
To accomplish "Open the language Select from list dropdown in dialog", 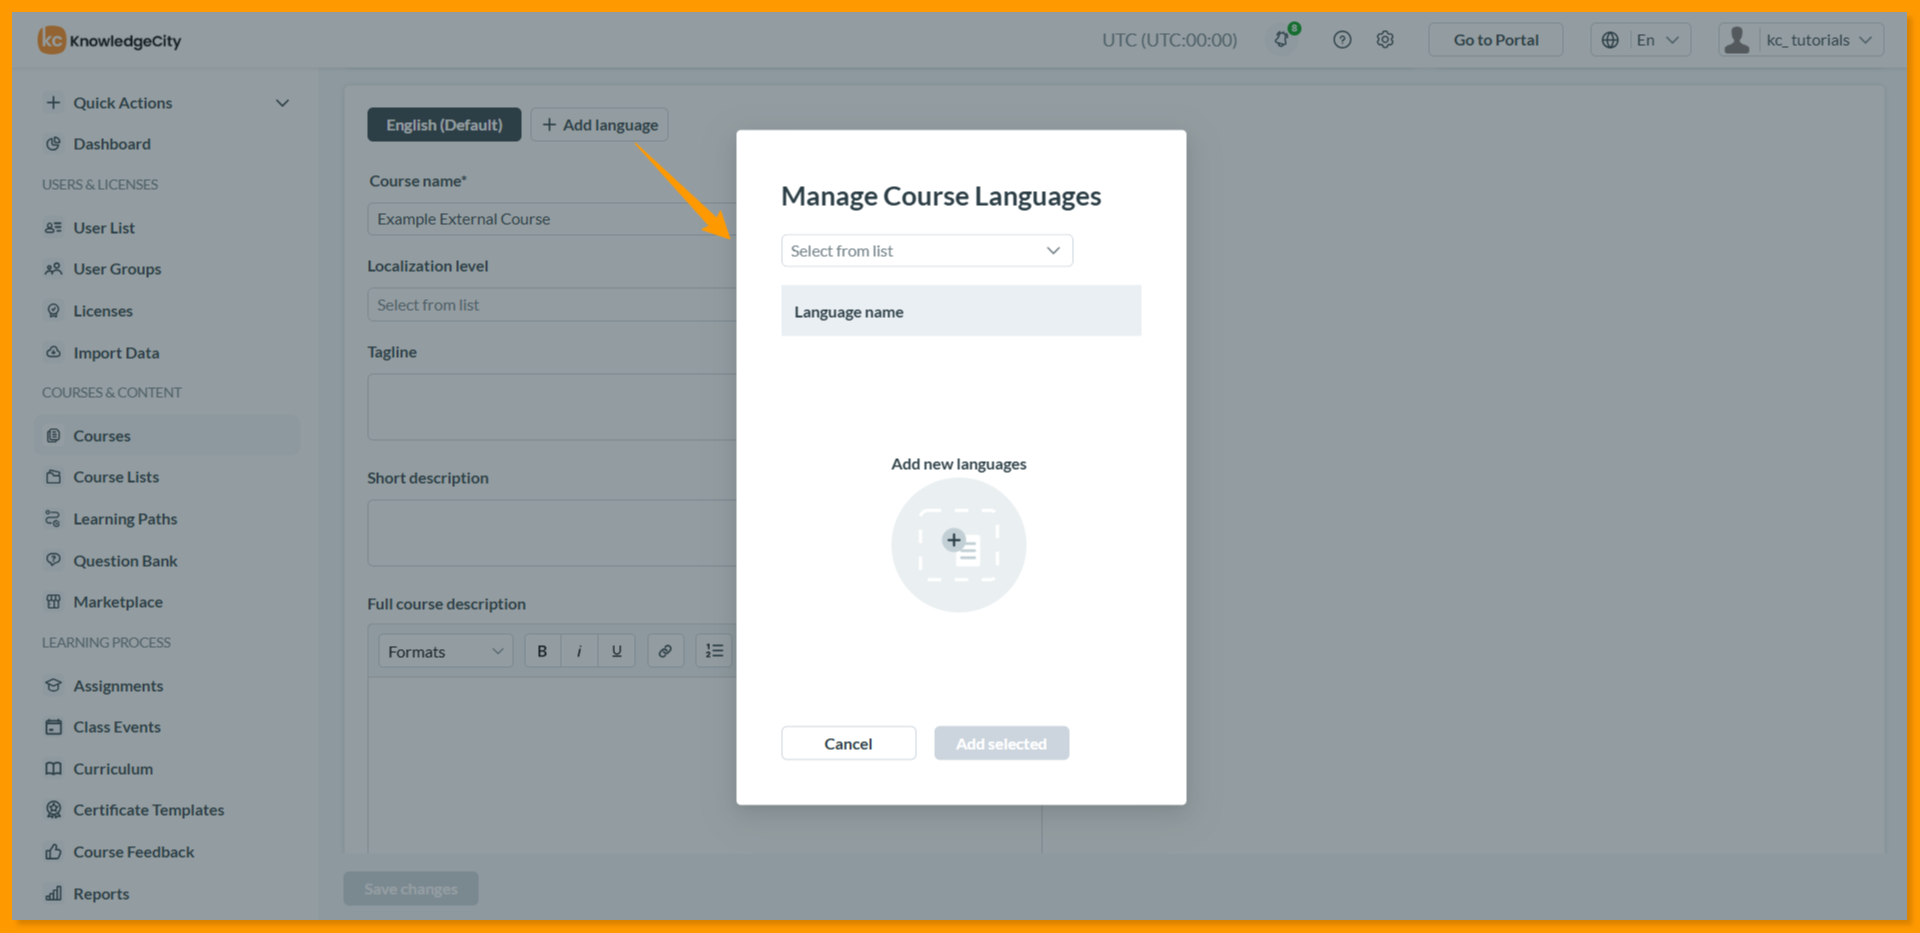I will pyautogui.click(x=927, y=251).
